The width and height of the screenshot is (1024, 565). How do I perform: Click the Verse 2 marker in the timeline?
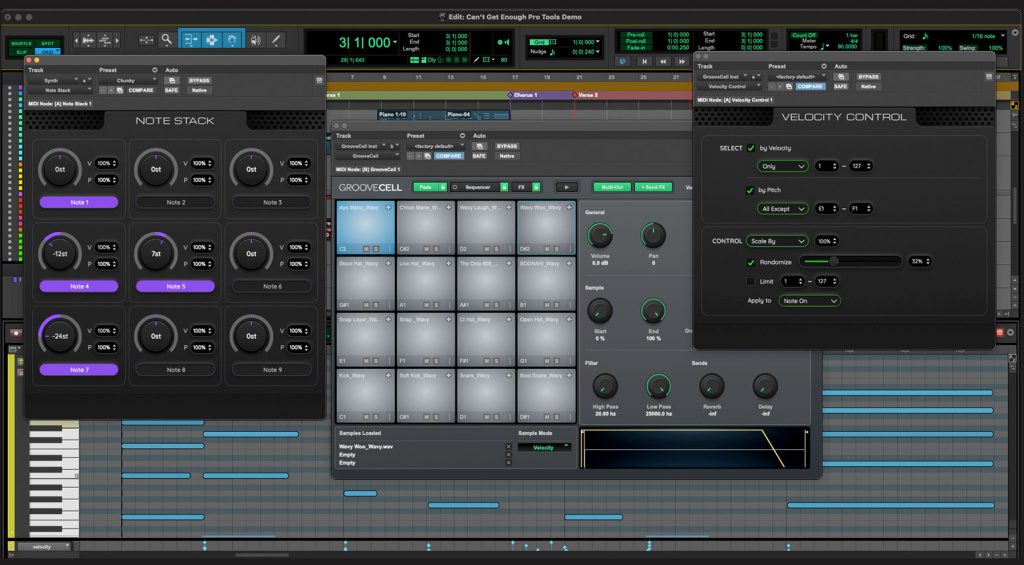(585, 95)
